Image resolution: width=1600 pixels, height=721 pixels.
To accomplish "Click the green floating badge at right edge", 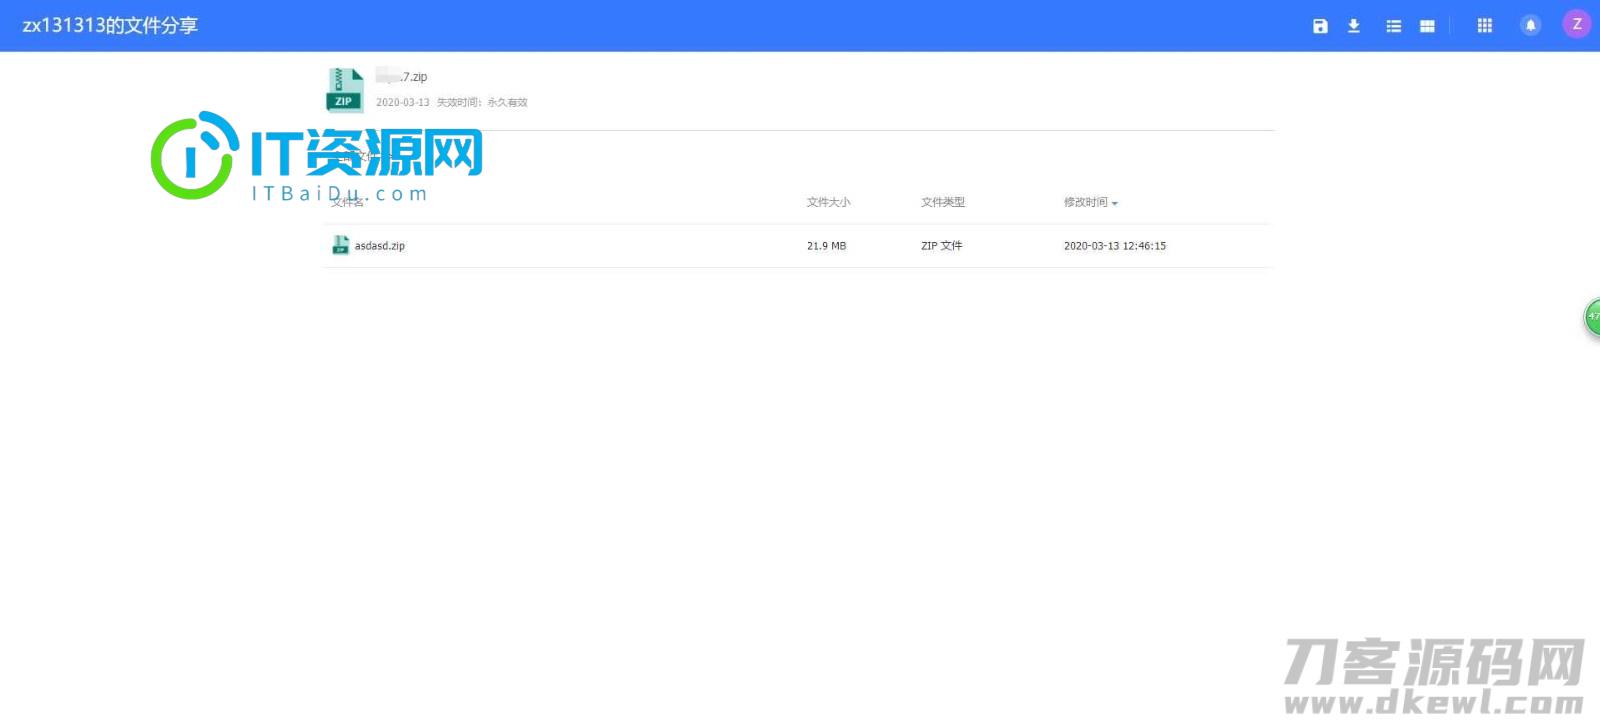I will (1592, 317).
